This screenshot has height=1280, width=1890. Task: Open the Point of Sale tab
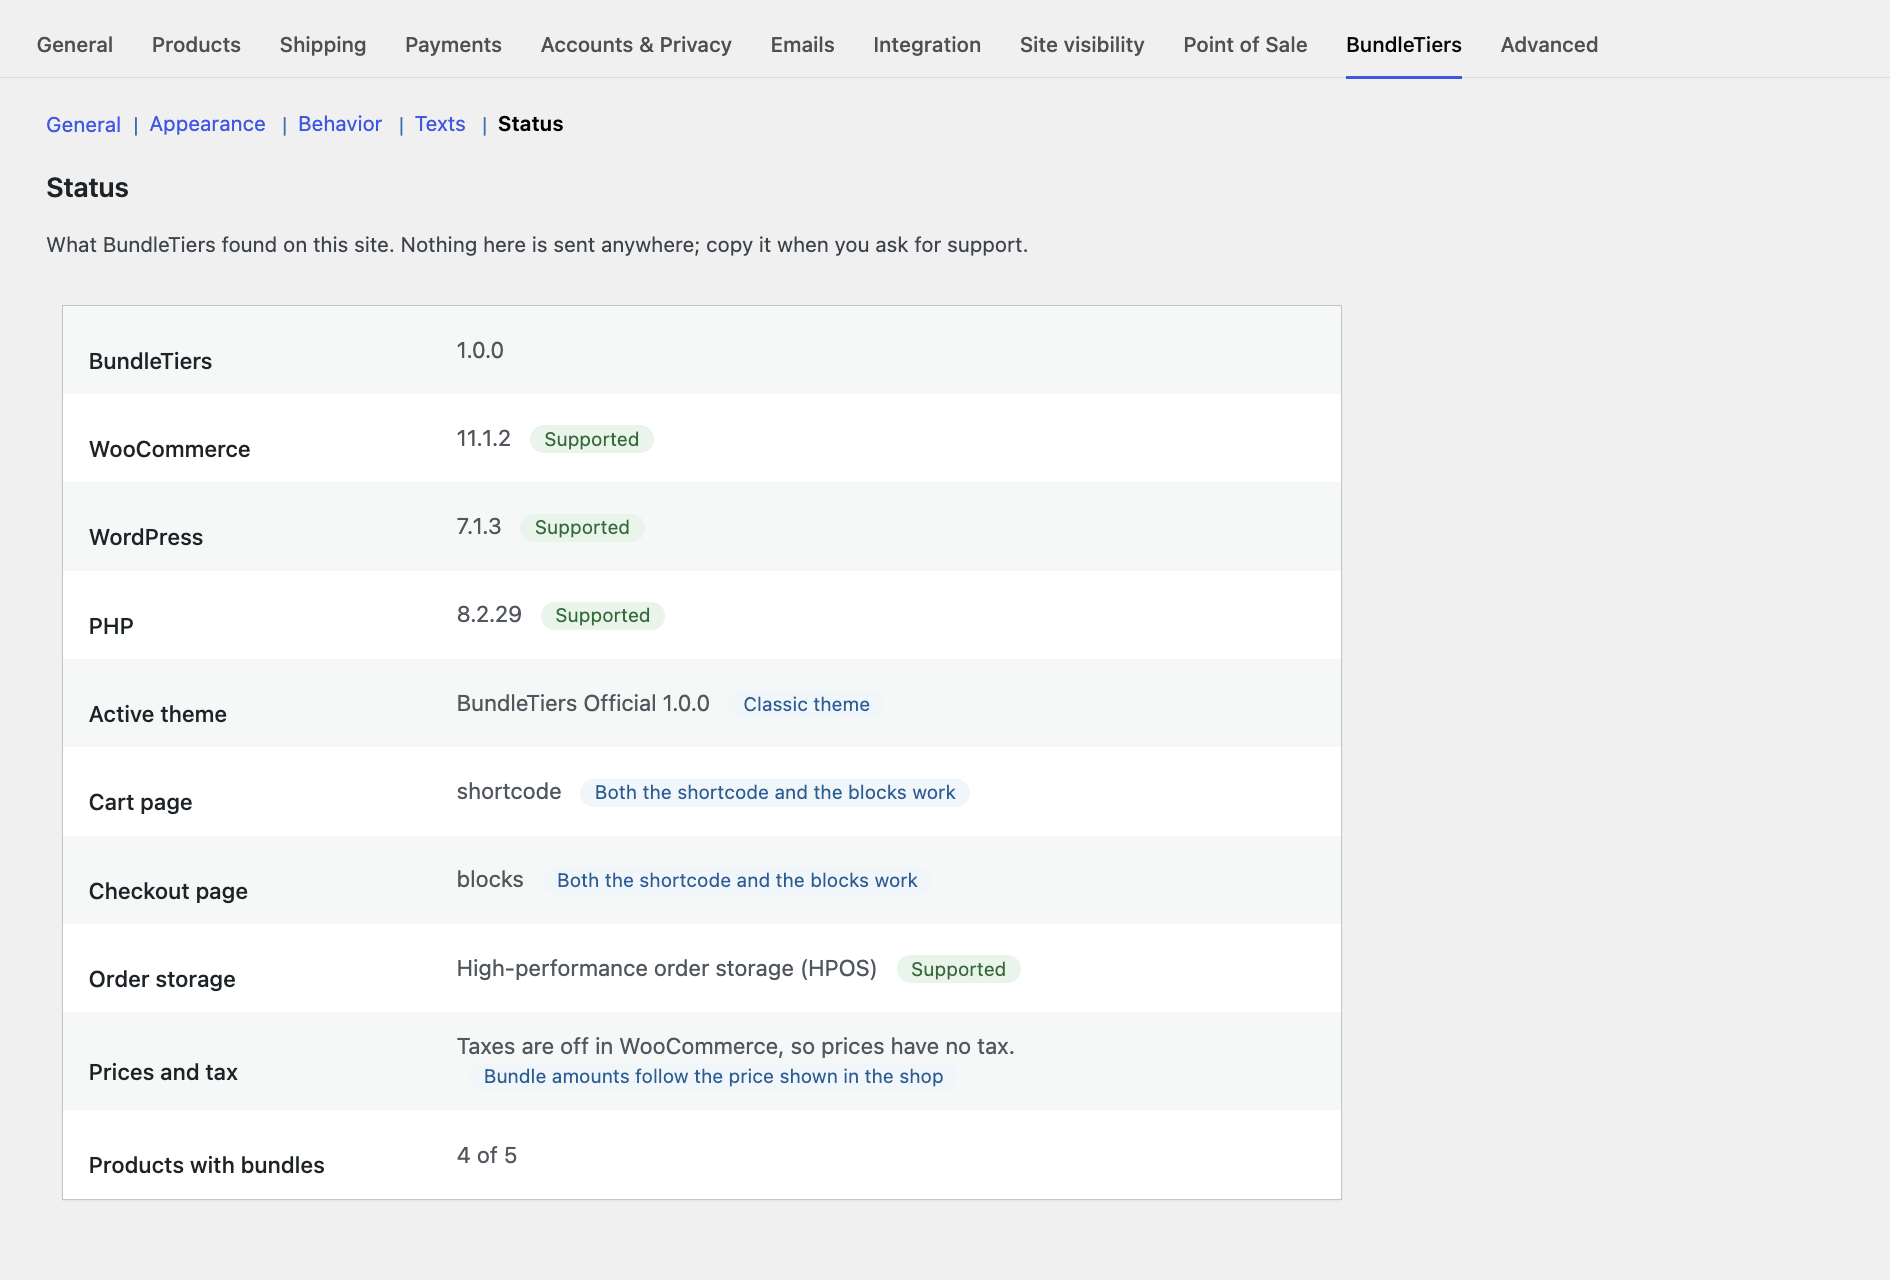coord(1245,45)
